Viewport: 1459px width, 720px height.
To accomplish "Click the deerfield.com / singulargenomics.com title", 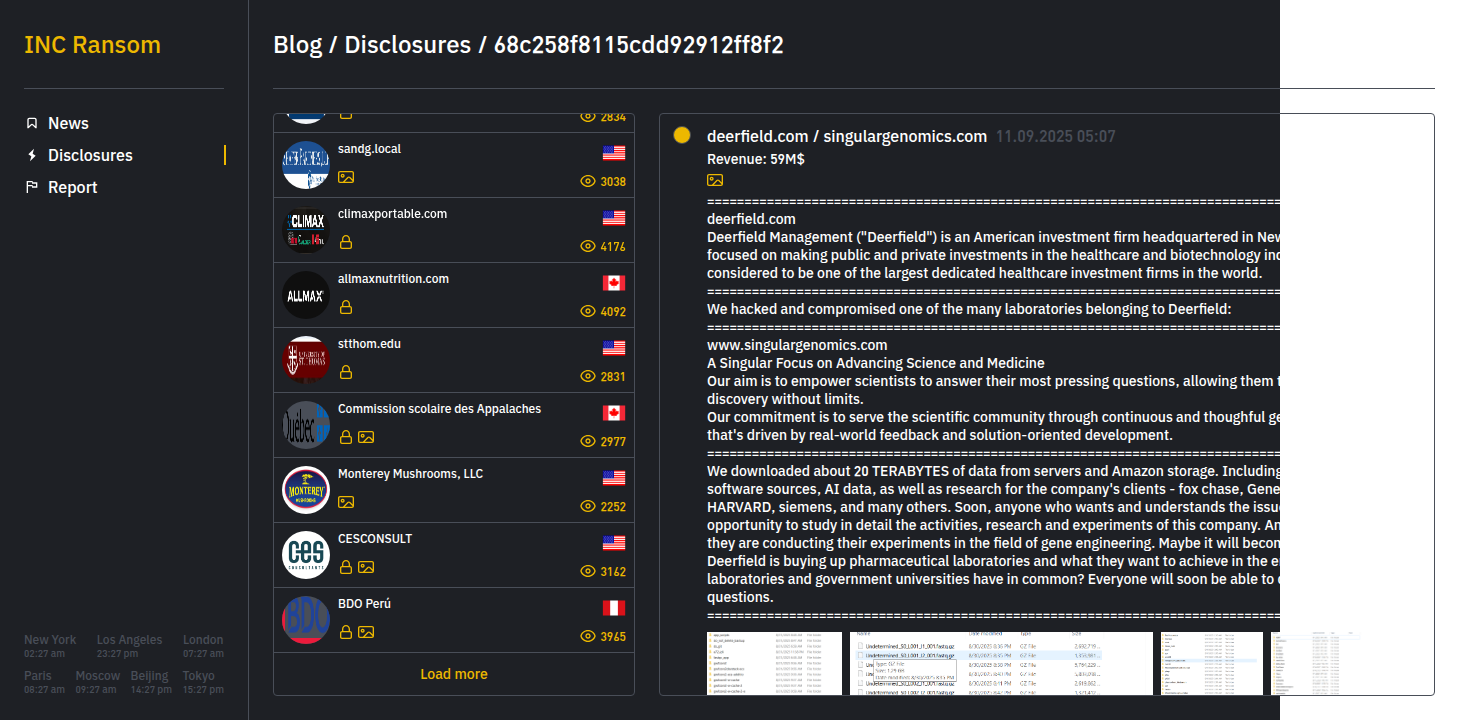I will click(847, 136).
